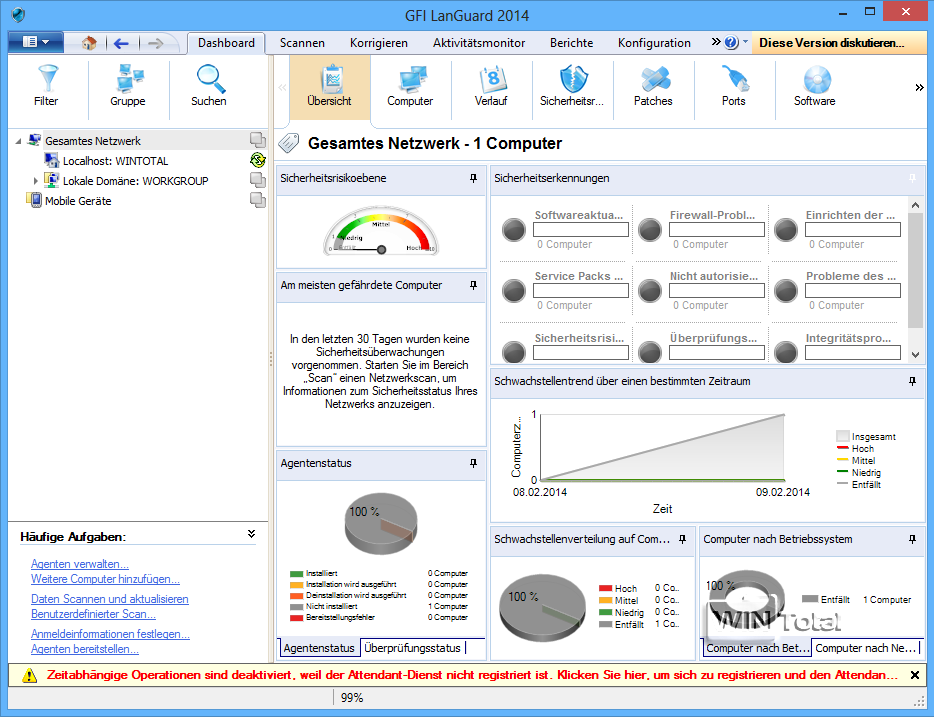Screen dimensions: 934x717
Task: Select the Computer nach Ne... tab
Action: point(865,648)
